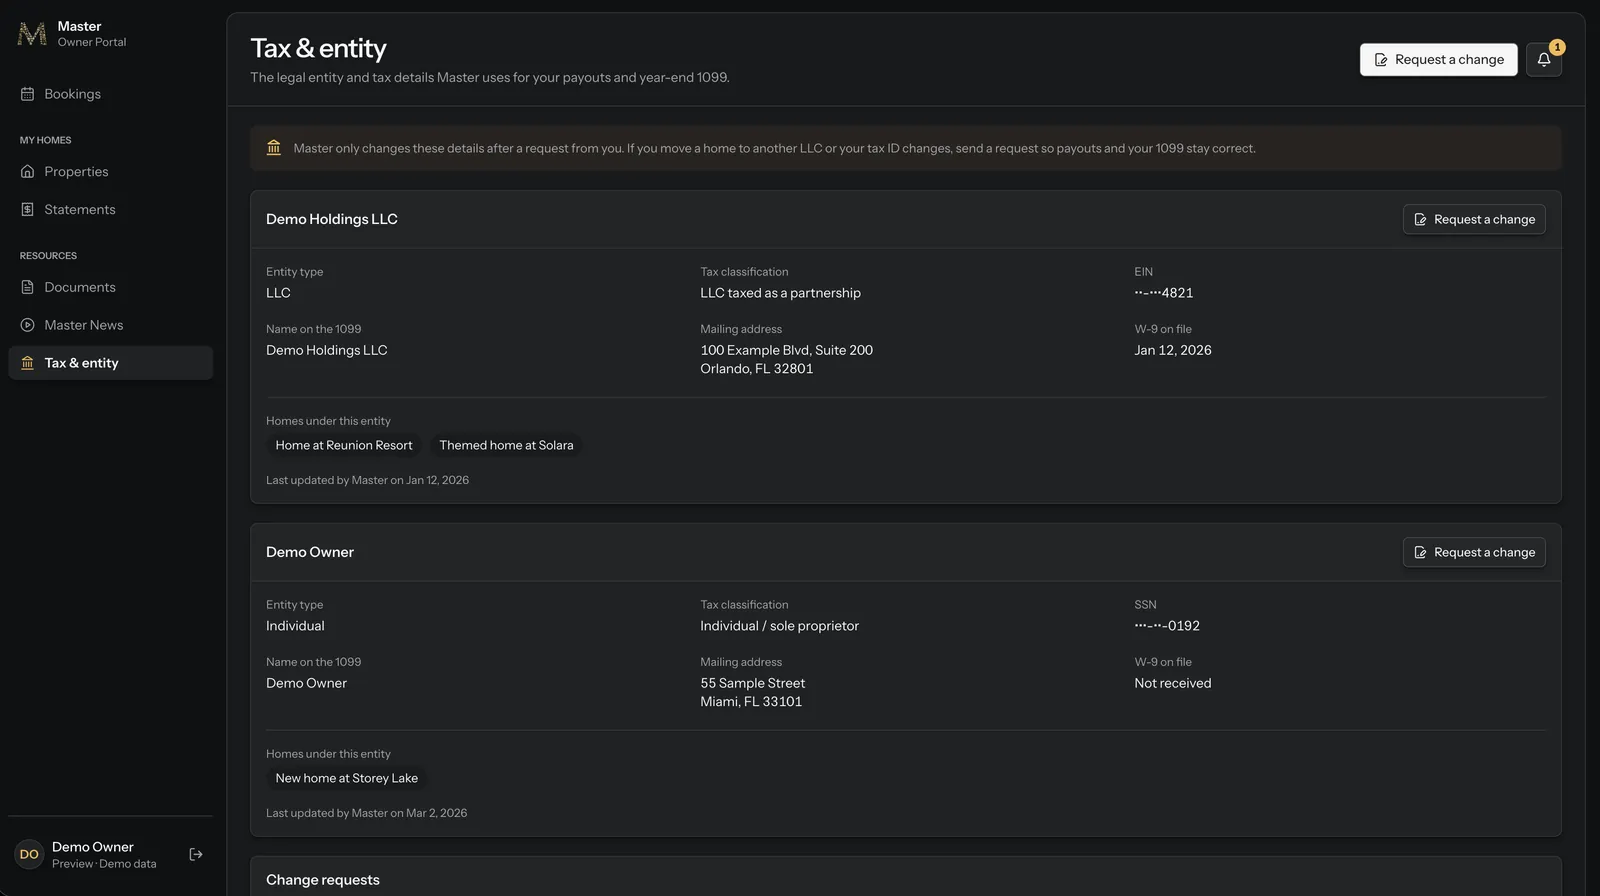Go to Properties page

tap(110, 172)
